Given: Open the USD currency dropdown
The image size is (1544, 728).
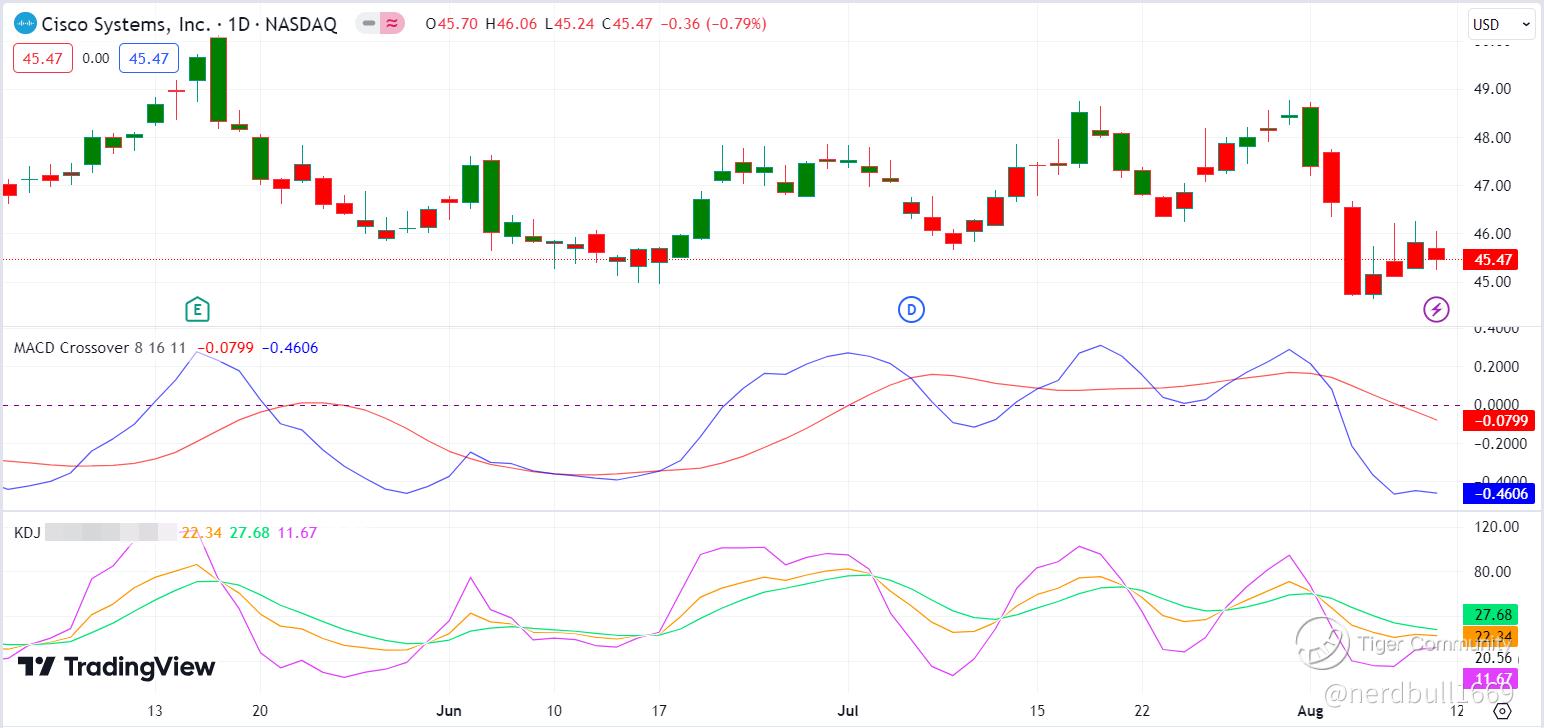Looking at the screenshot, I should click(x=1500, y=25).
